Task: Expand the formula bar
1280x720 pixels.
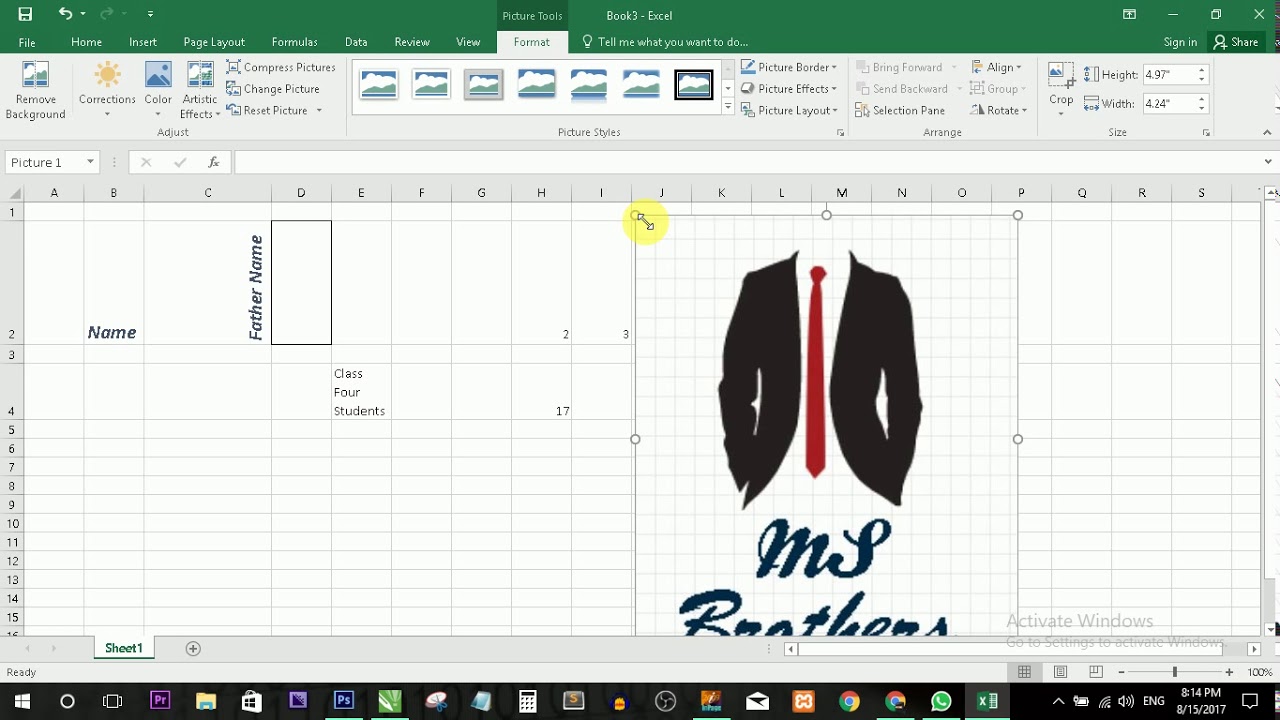Action: [1268, 162]
